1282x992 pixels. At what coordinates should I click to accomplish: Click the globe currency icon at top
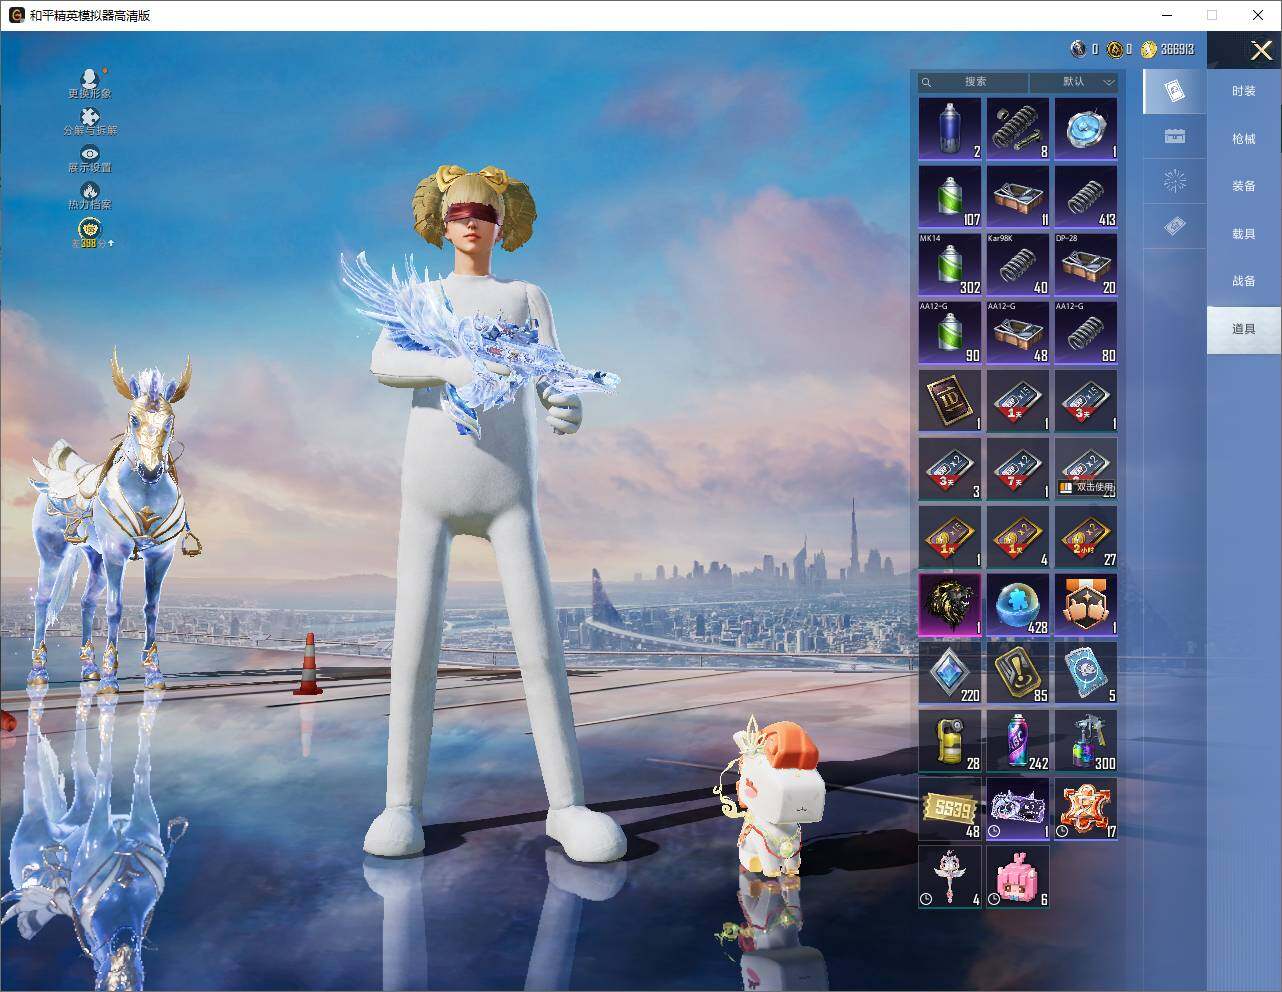tap(1078, 48)
